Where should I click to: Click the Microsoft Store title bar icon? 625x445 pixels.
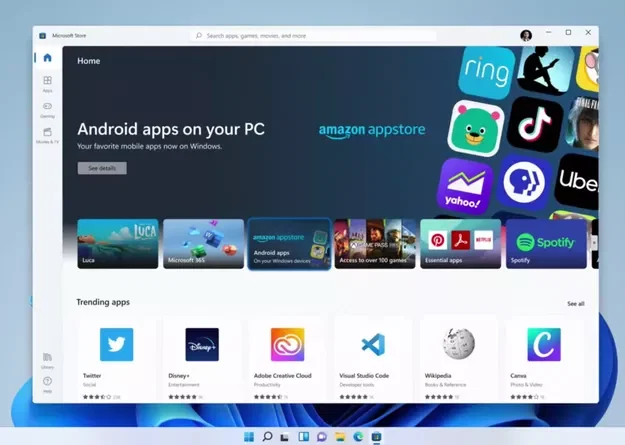click(43, 35)
